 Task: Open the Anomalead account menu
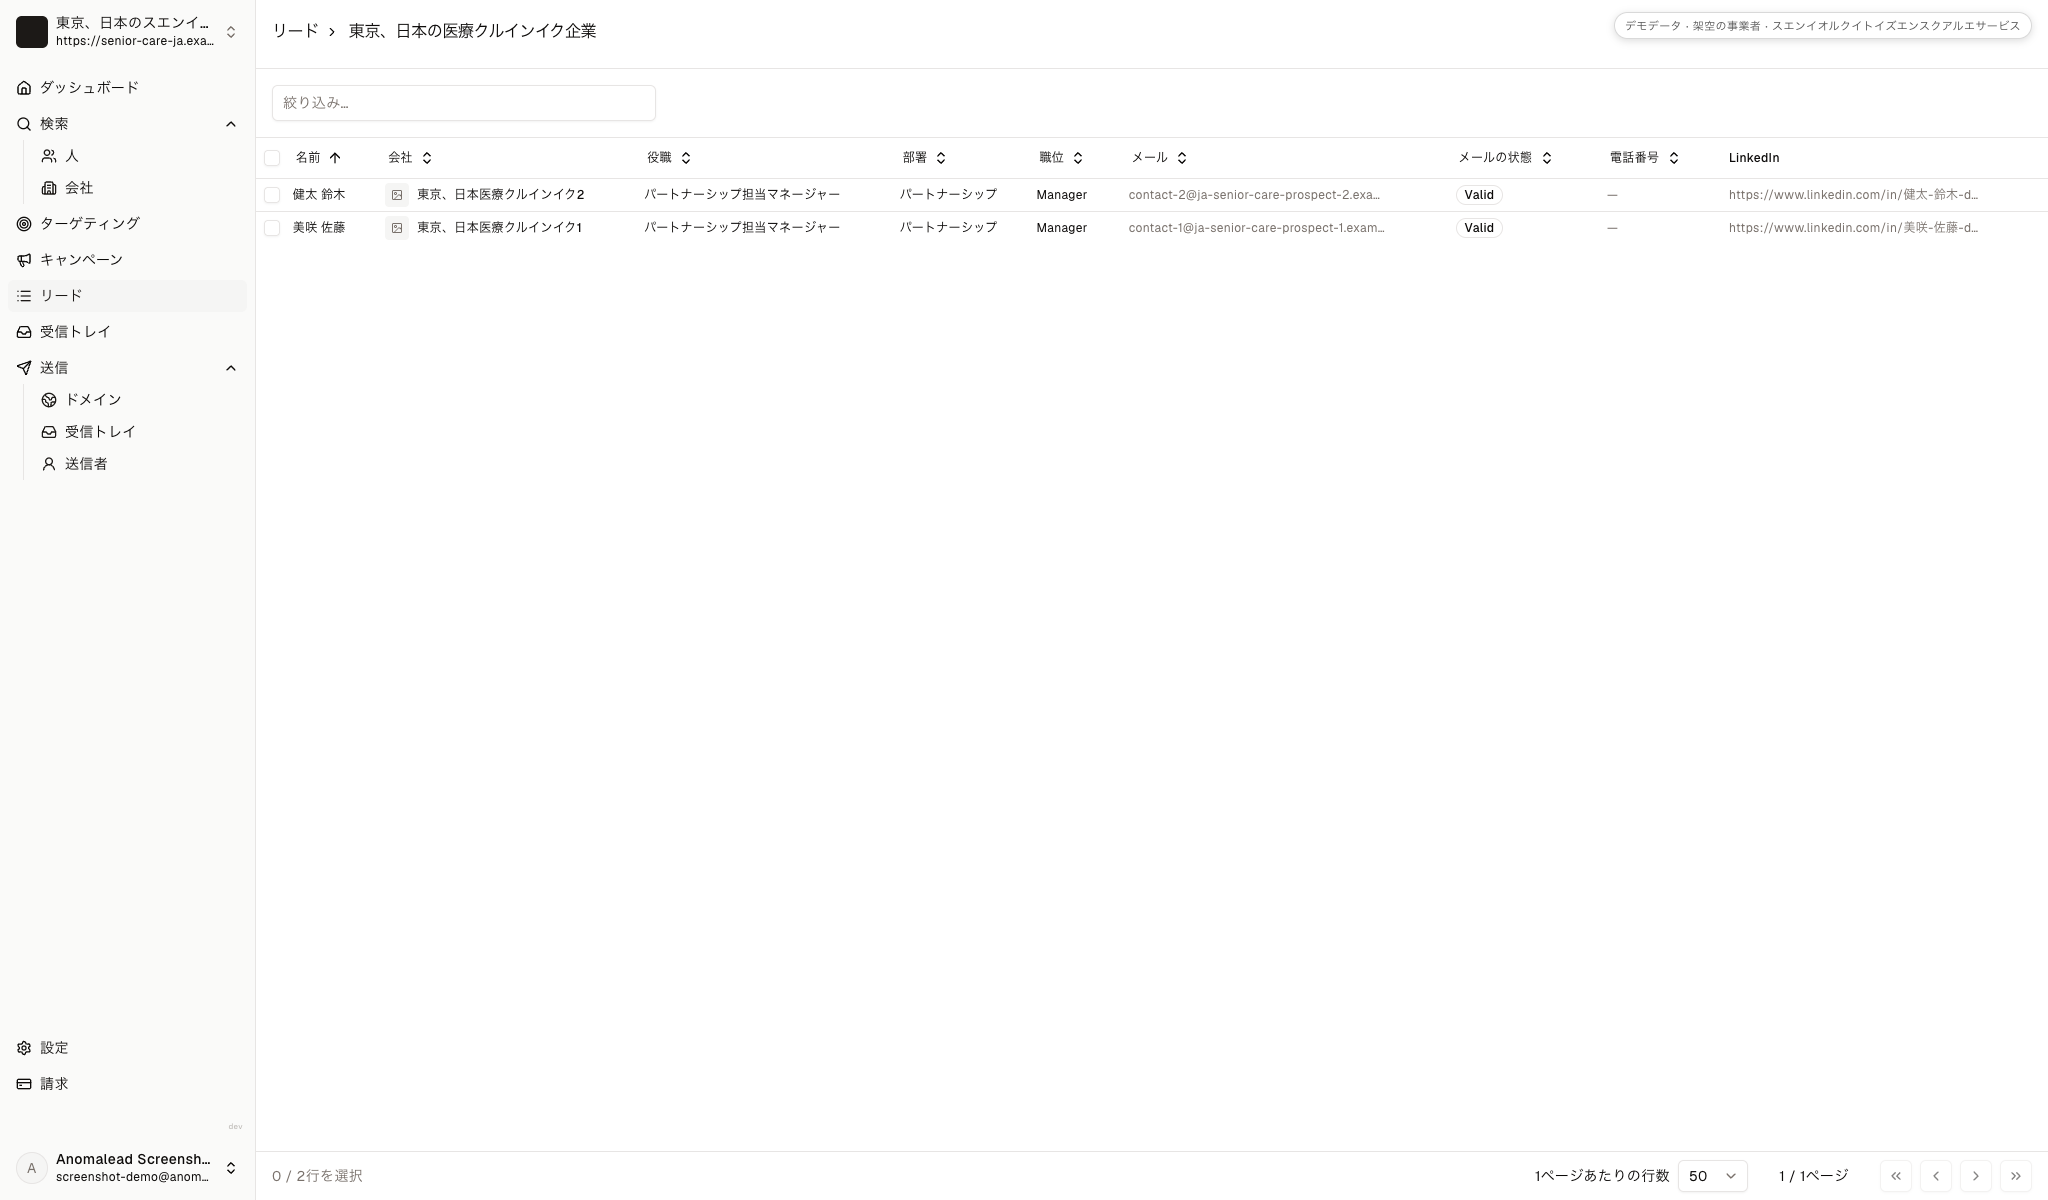(x=127, y=1168)
